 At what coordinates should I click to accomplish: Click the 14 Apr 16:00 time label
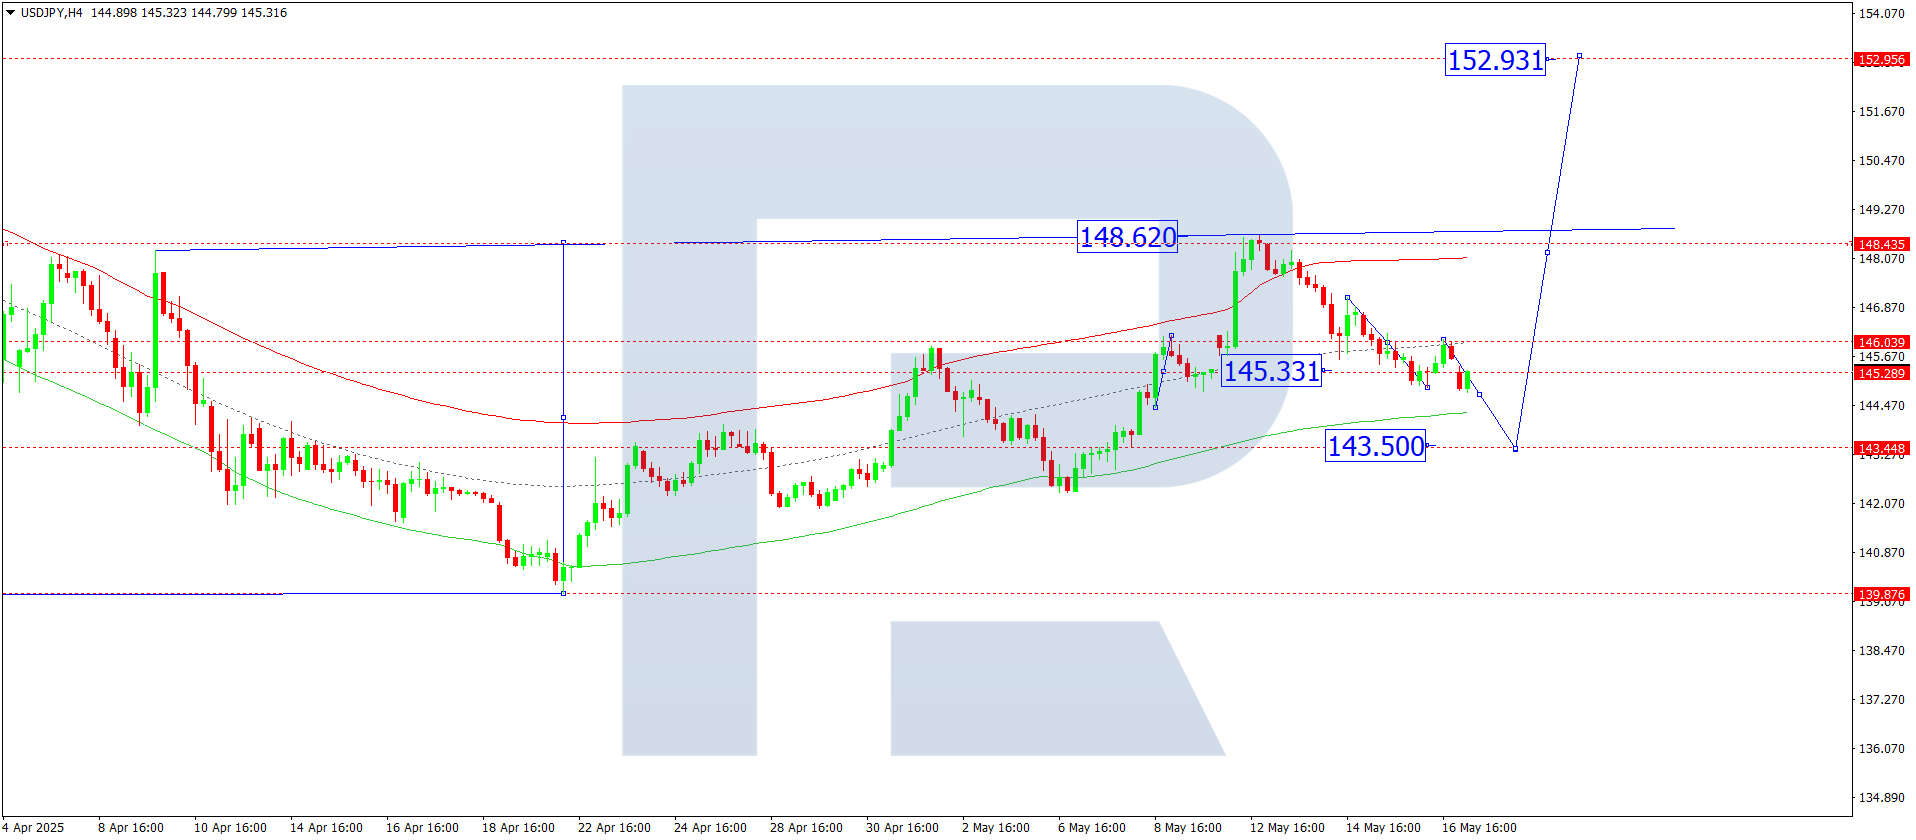pos(326,828)
